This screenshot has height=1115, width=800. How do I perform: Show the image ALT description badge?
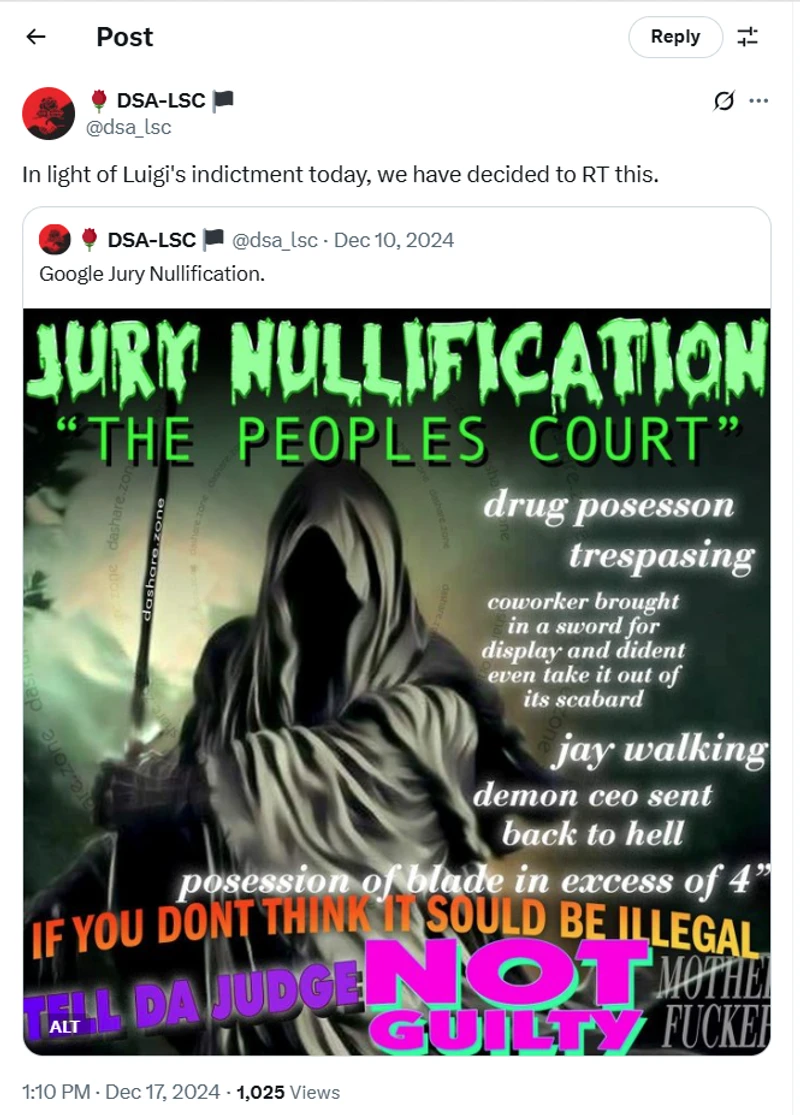[x=64, y=1027]
